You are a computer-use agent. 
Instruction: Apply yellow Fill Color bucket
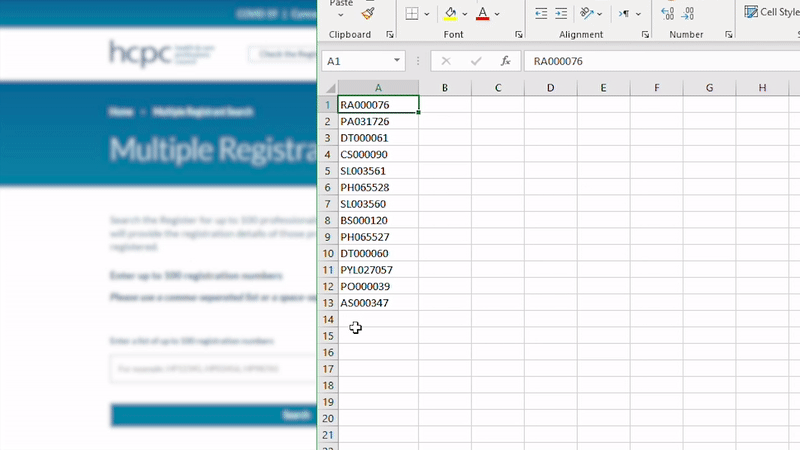point(450,13)
